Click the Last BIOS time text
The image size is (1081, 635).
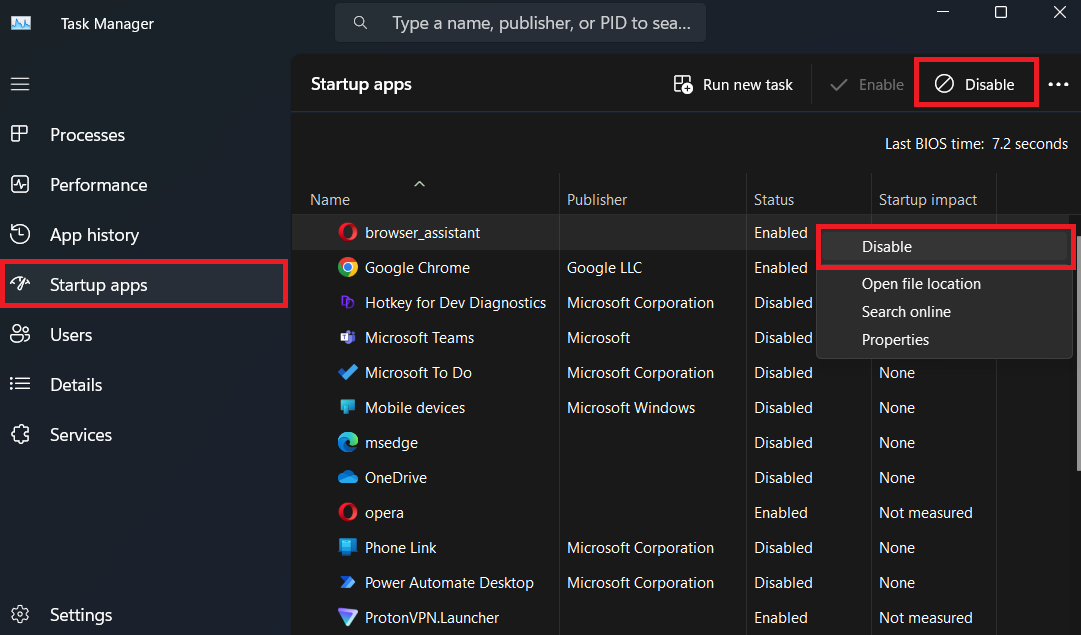click(x=976, y=143)
